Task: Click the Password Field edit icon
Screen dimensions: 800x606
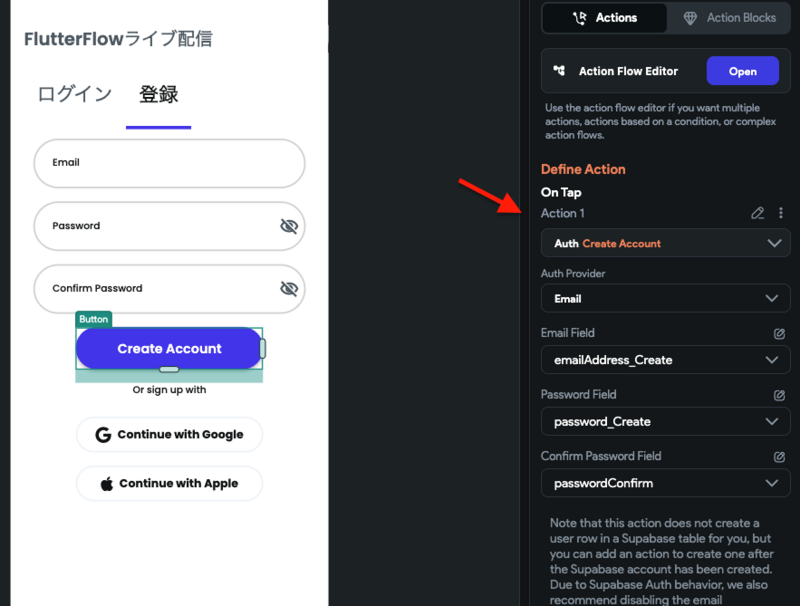Action: (779, 395)
